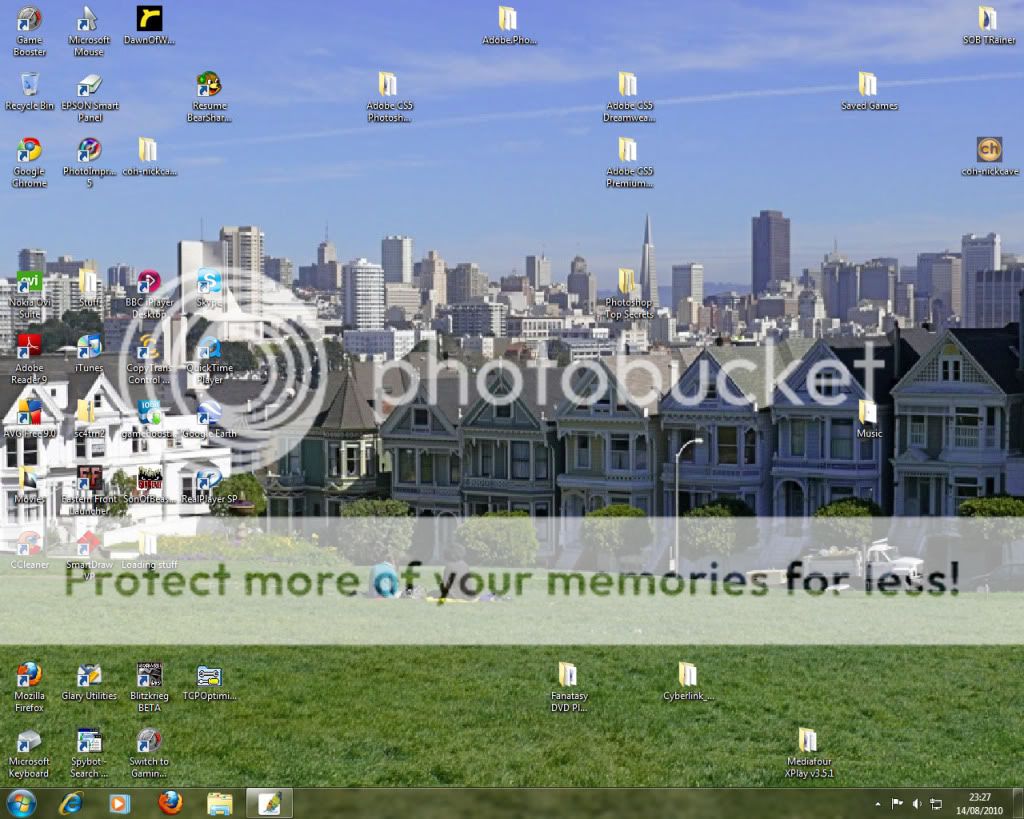Launch the Game Booster shortcut
1024x819 pixels.
pos(29,20)
